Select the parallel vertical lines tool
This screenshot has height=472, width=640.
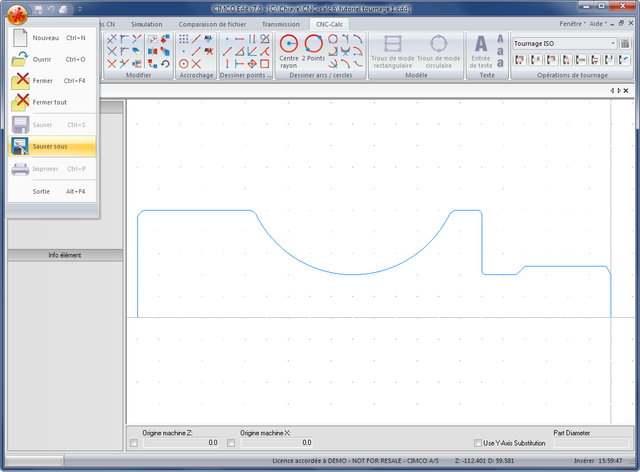click(x=252, y=39)
